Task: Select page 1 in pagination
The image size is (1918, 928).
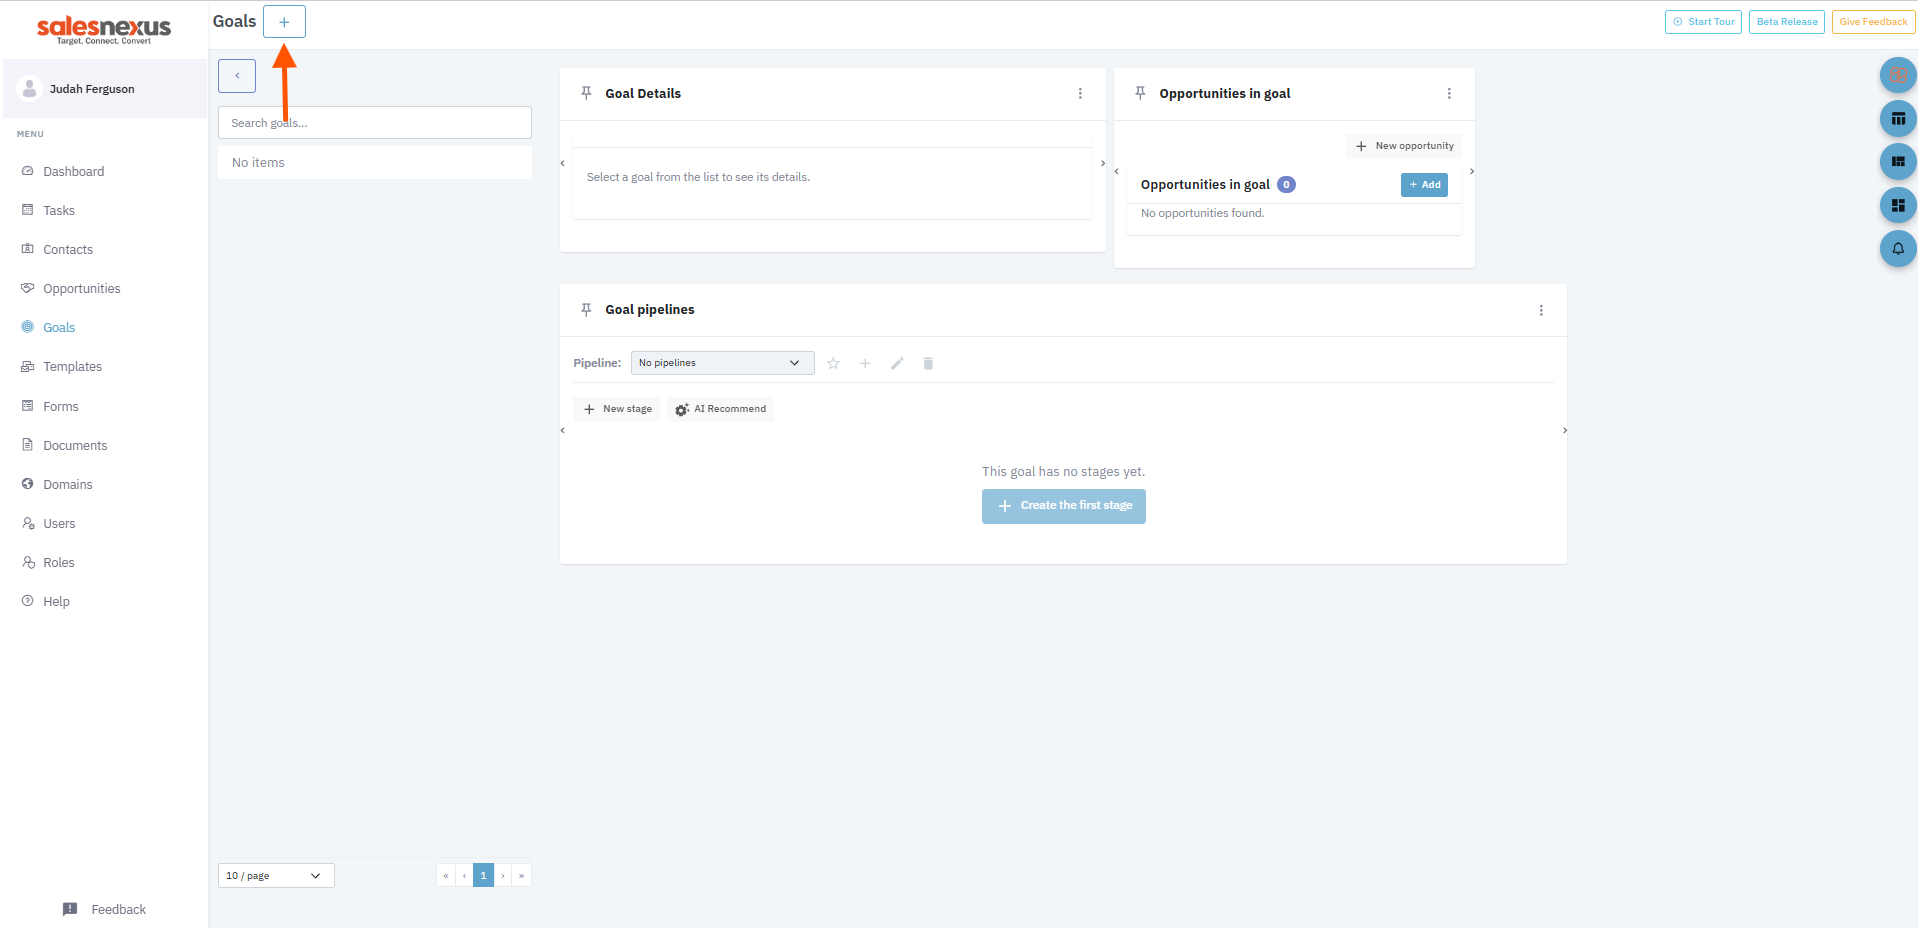Action: tap(483, 876)
